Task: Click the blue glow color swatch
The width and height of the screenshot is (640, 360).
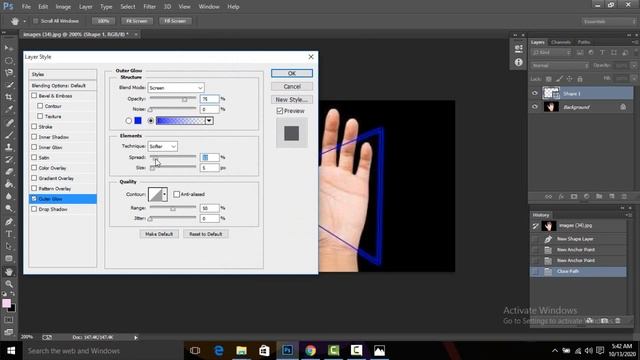Action: tap(138, 121)
